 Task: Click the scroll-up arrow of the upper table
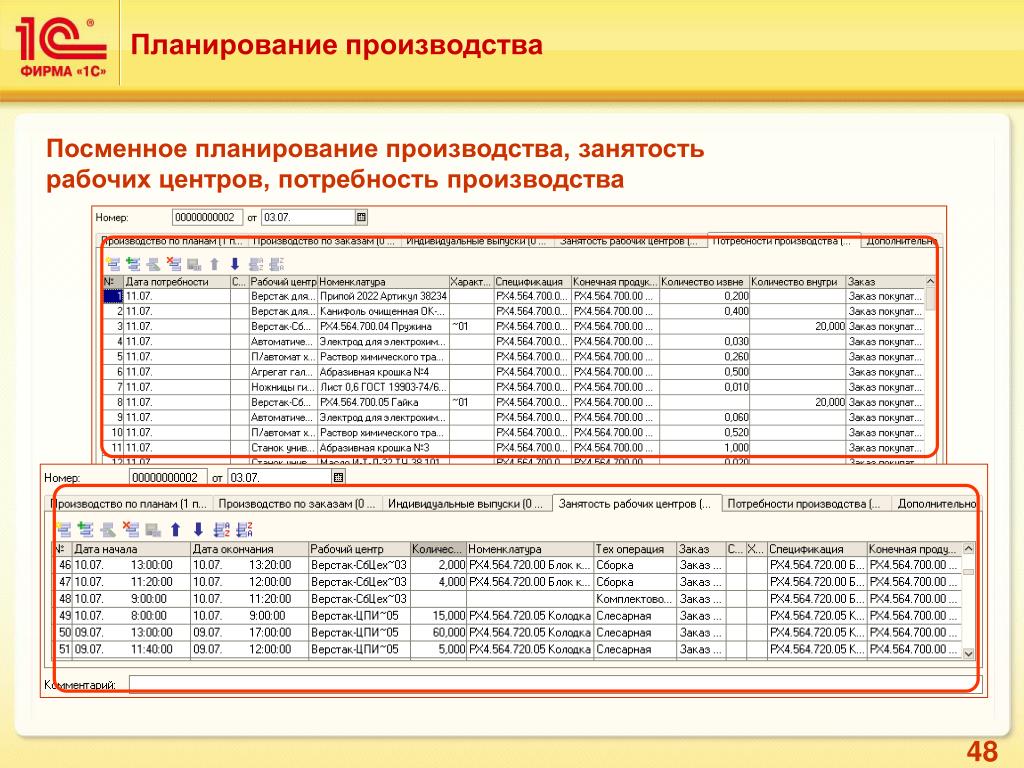(x=931, y=281)
